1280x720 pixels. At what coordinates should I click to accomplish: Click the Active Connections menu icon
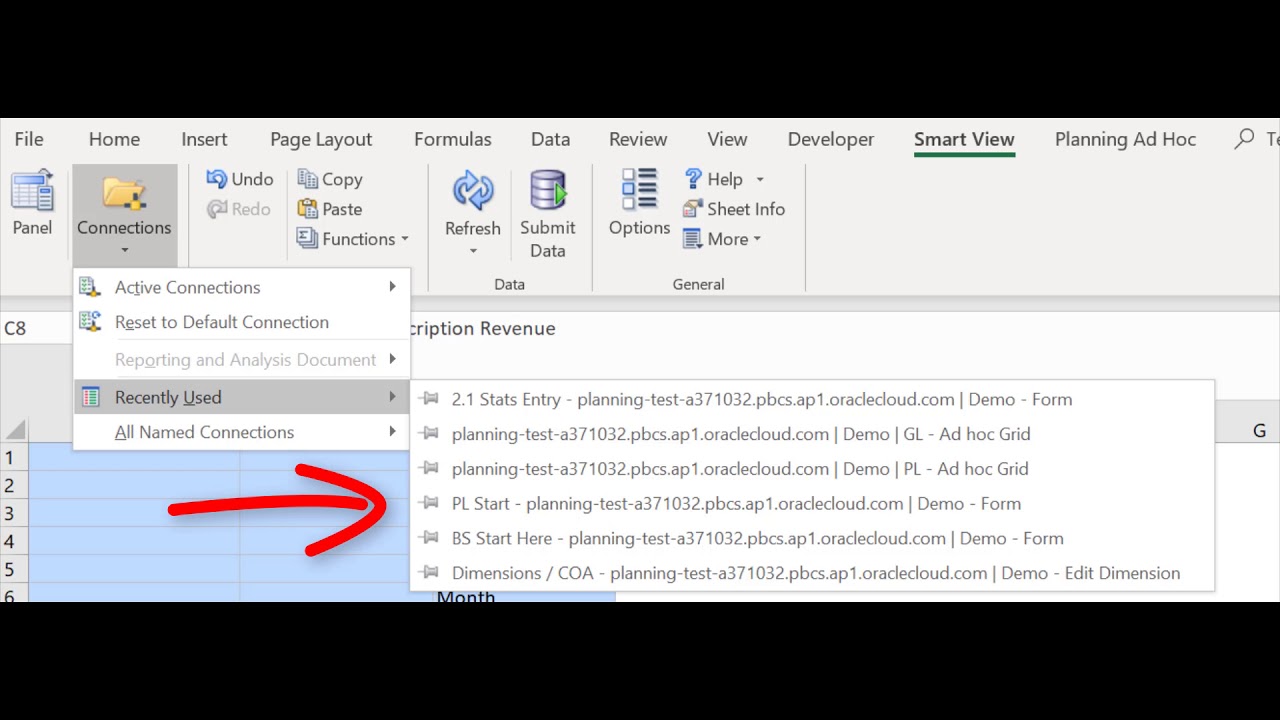point(90,288)
